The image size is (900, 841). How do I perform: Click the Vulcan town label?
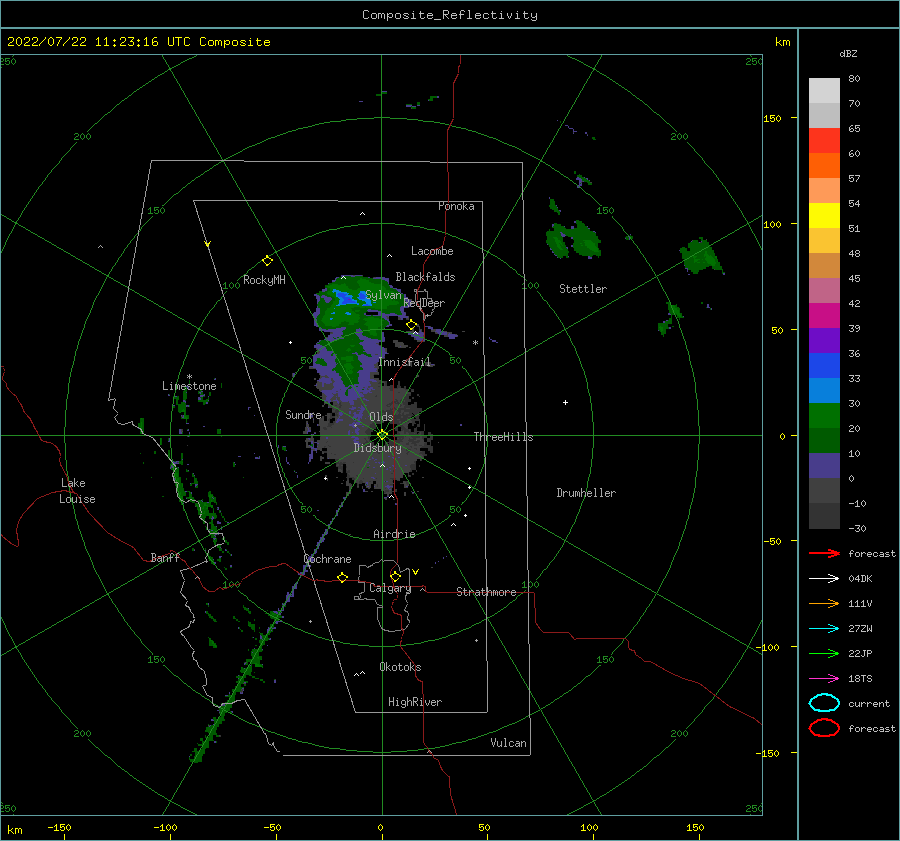[x=509, y=743]
